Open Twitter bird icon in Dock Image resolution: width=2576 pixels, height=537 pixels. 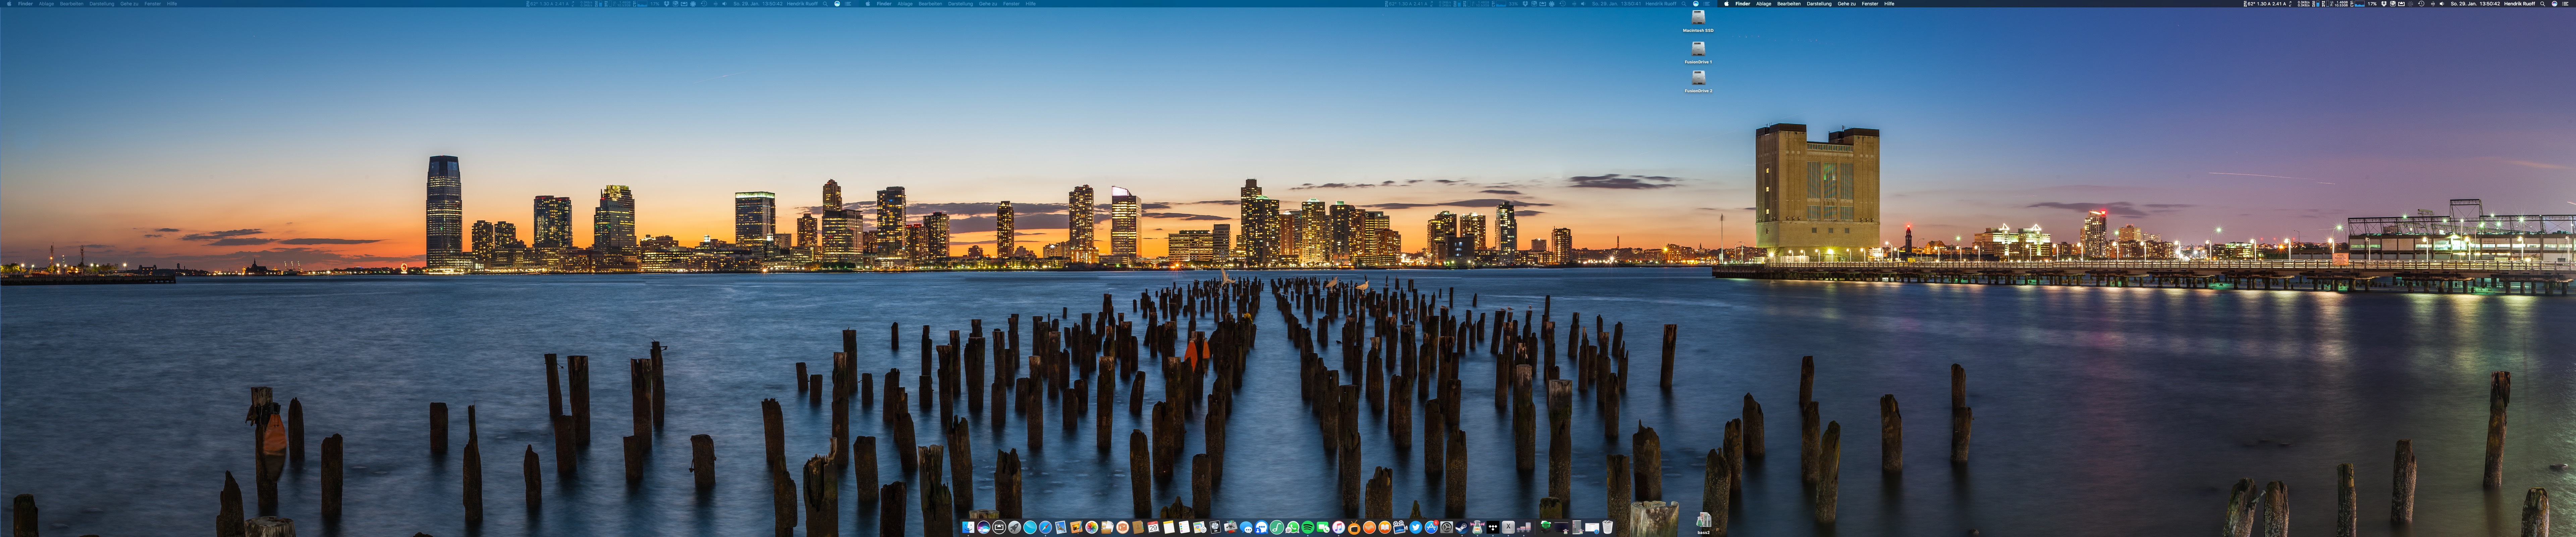point(1416,527)
